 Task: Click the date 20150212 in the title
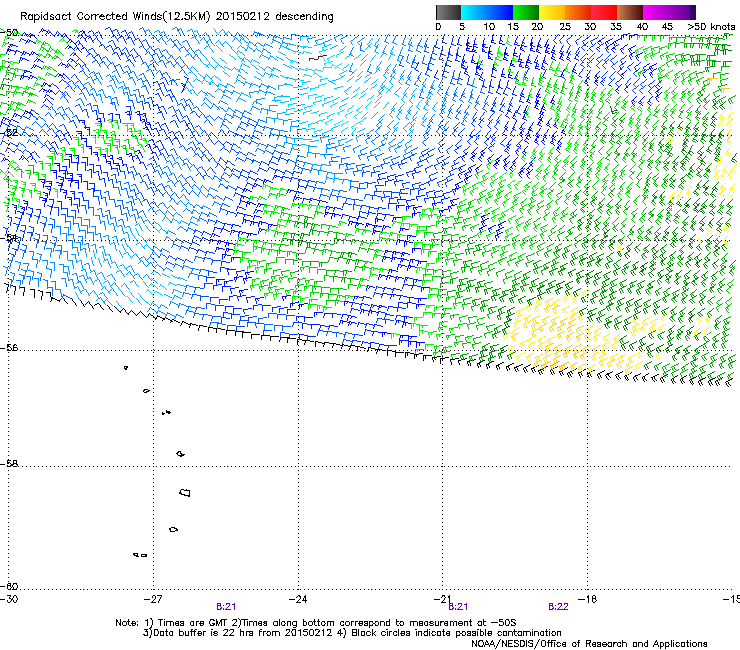pyautogui.click(x=243, y=16)
